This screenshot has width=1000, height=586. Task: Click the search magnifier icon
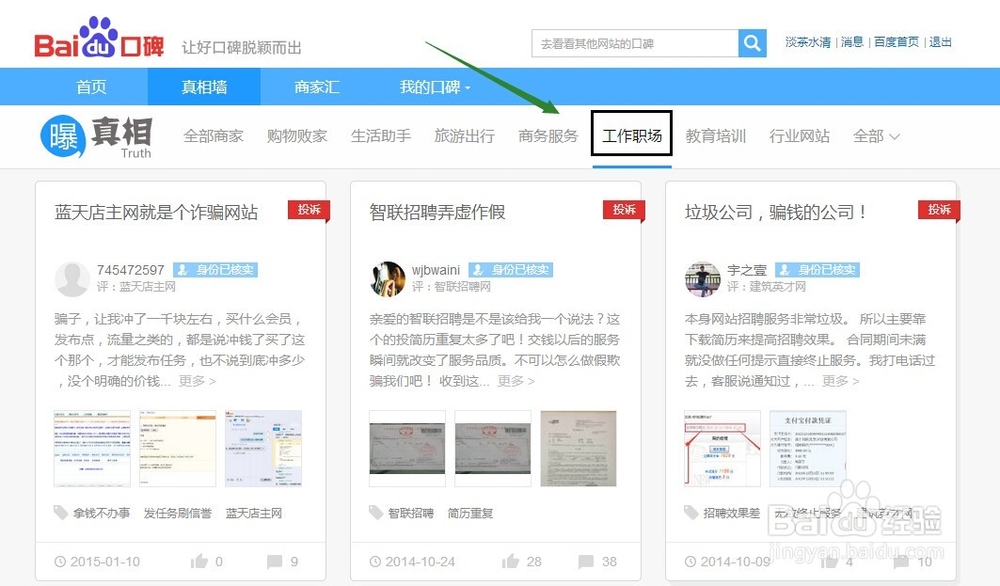tap(751, 44)
